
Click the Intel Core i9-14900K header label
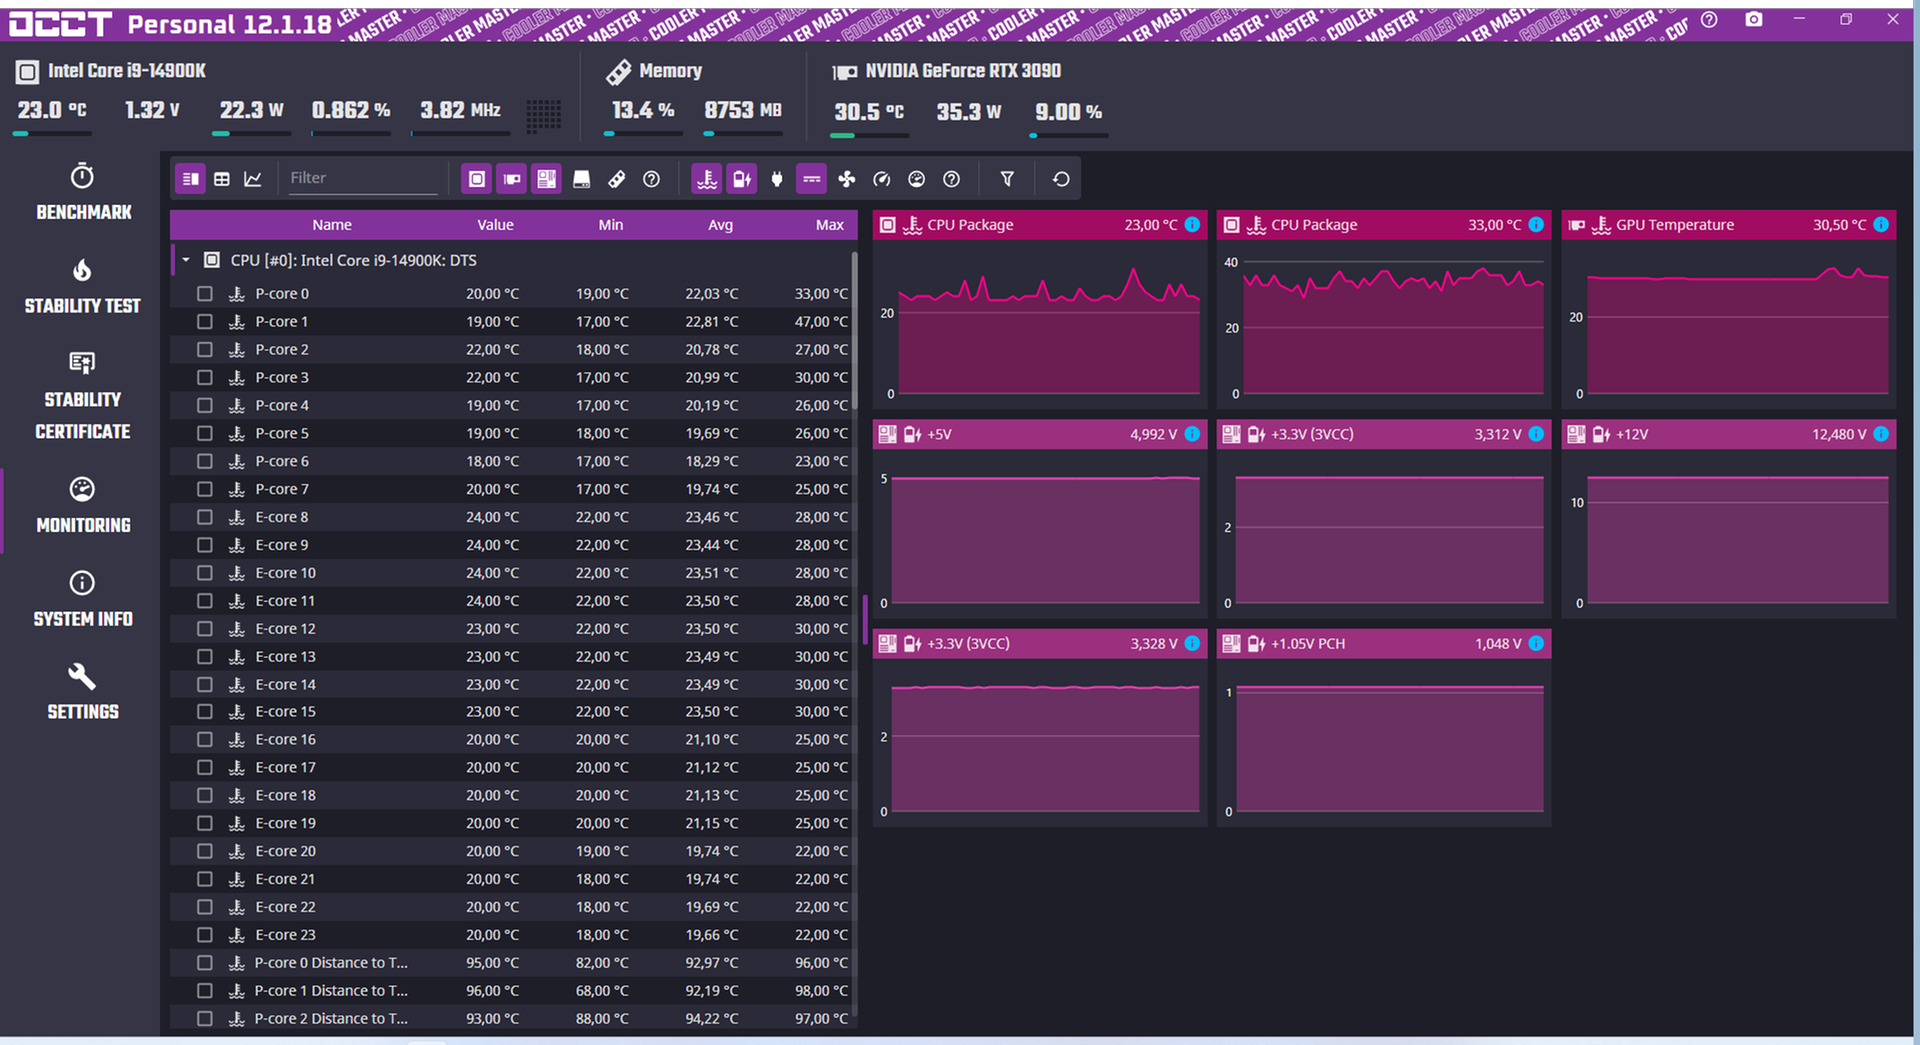click(x=127, y=71)
